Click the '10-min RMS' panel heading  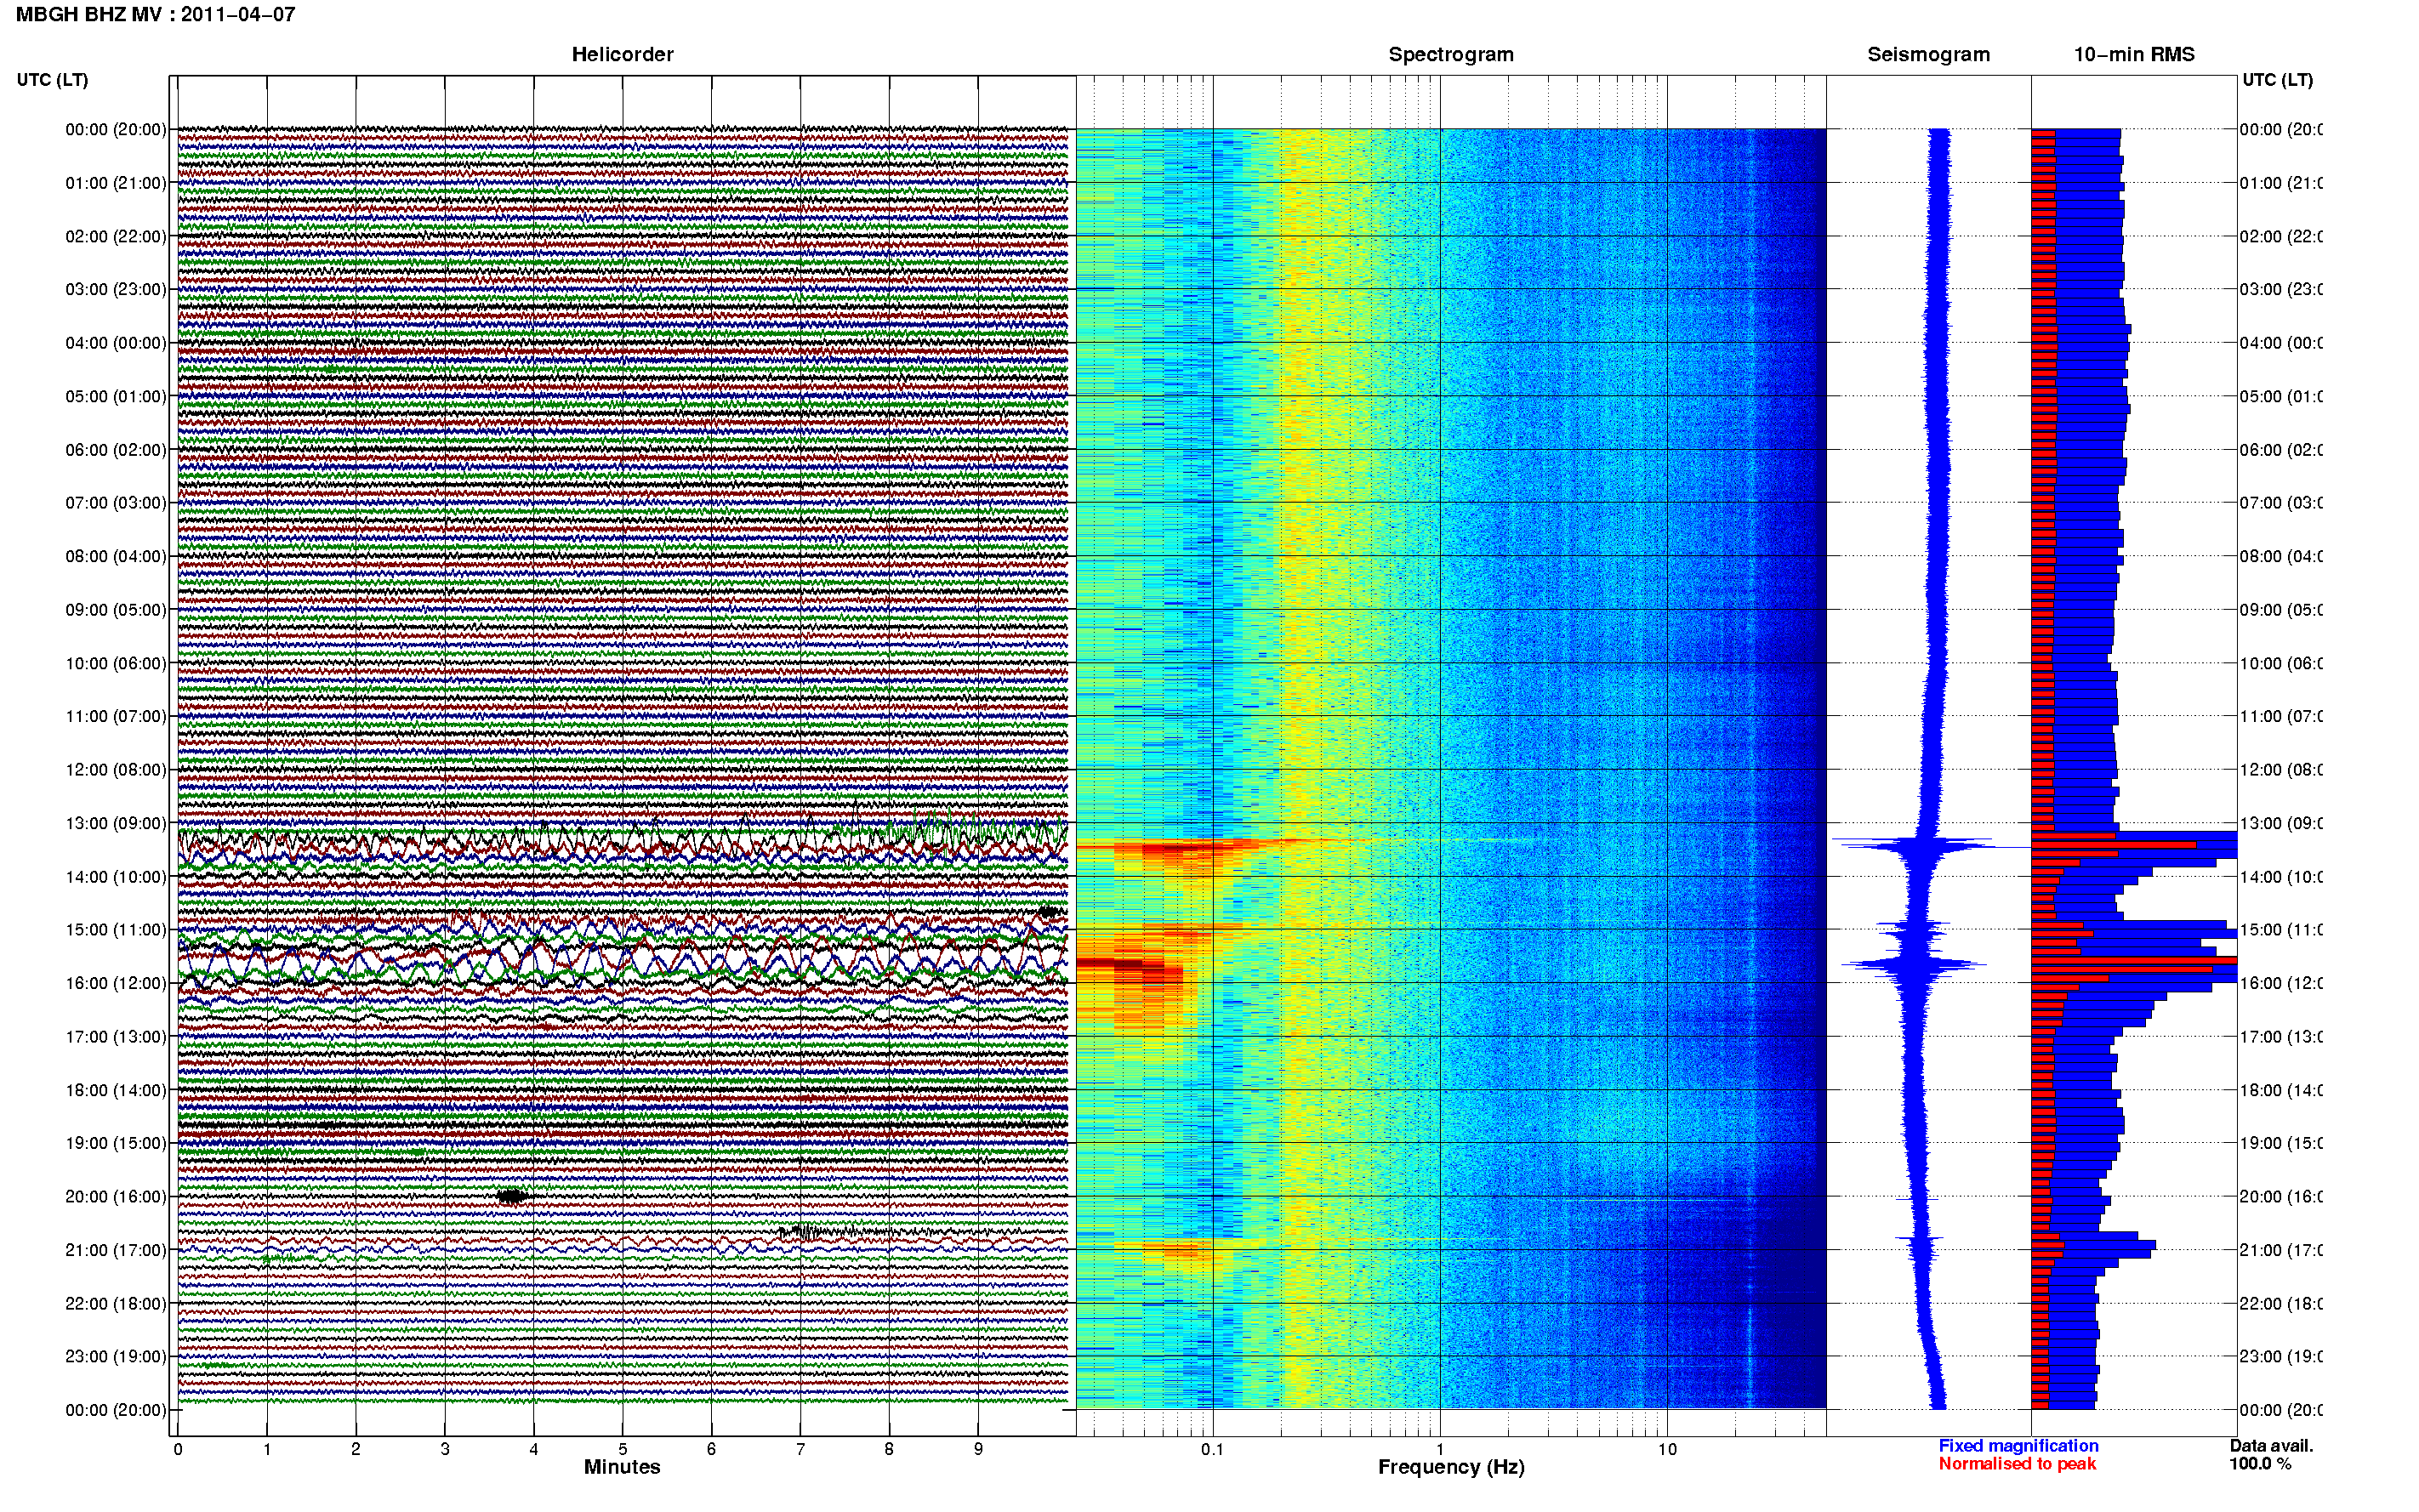[2134, 54]
